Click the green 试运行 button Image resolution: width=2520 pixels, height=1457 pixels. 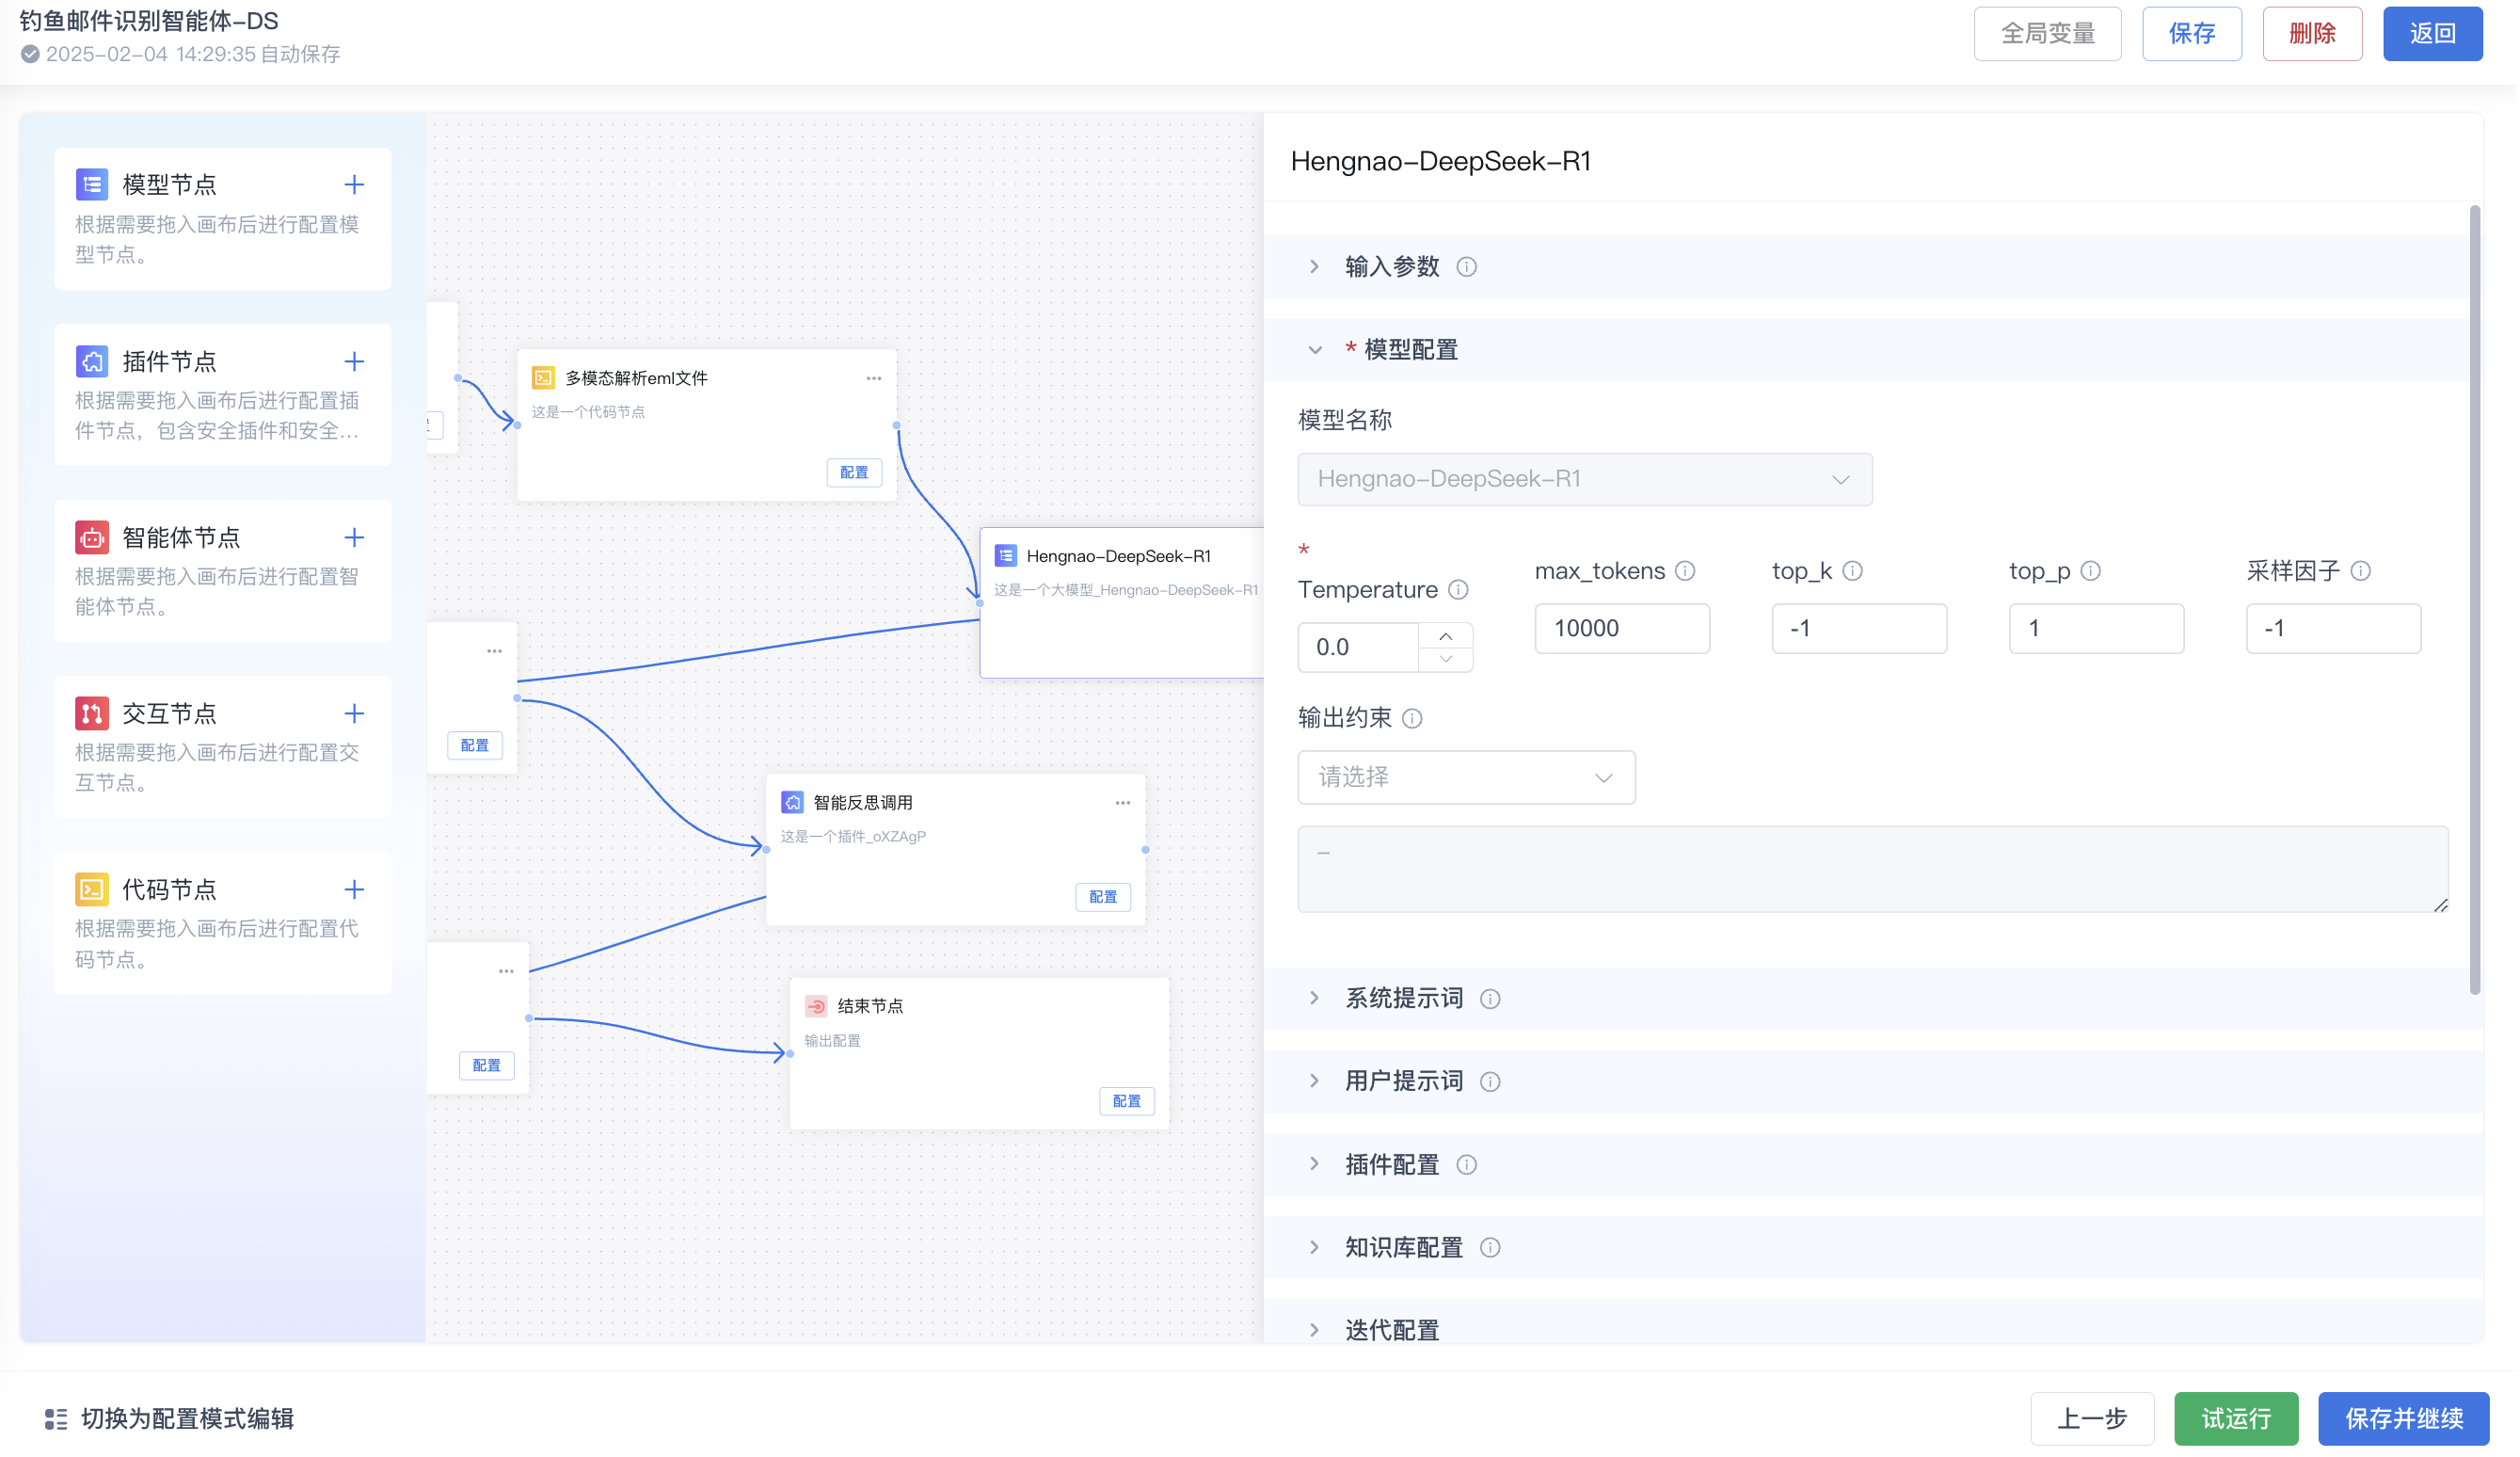[2236, 1418]
